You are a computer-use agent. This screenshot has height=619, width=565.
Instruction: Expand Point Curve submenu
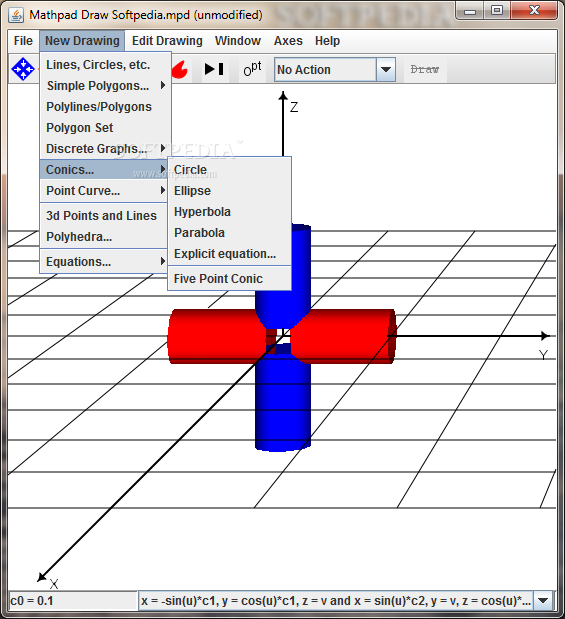pyautogui.click(x=104, y=191)
